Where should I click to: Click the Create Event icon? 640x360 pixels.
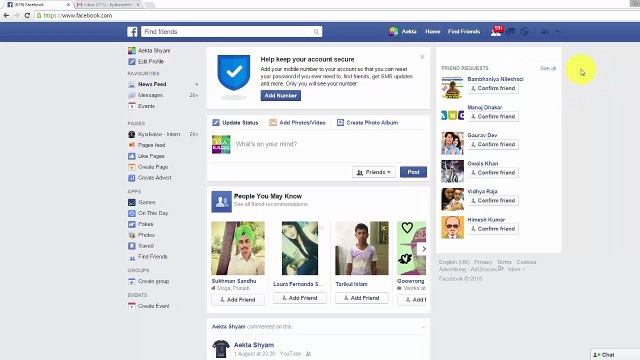point(131,306)
